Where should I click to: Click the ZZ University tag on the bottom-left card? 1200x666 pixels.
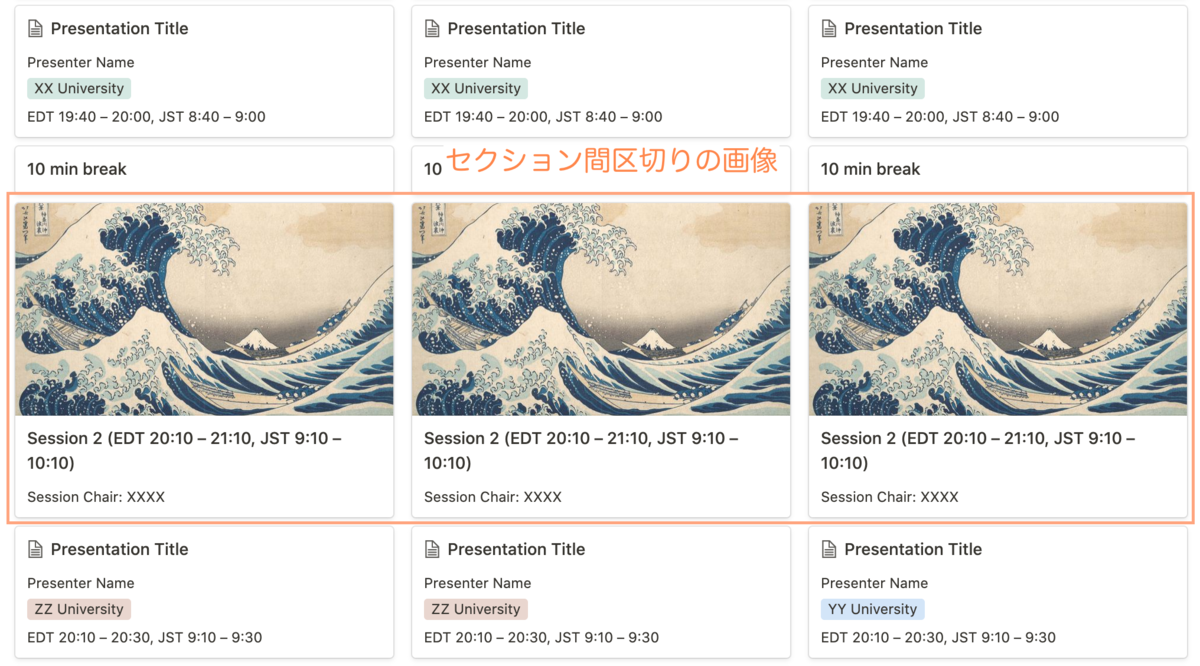point(79,608)
